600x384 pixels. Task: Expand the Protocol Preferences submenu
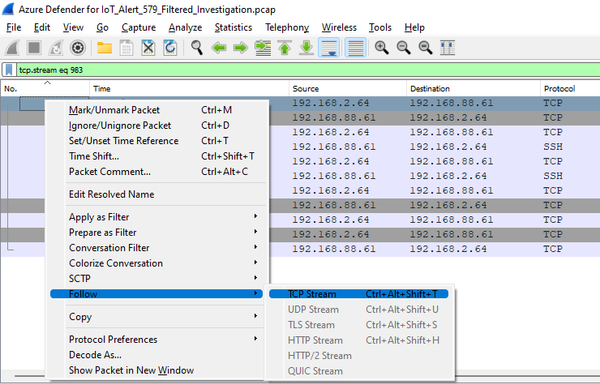[x=157, y=340]
